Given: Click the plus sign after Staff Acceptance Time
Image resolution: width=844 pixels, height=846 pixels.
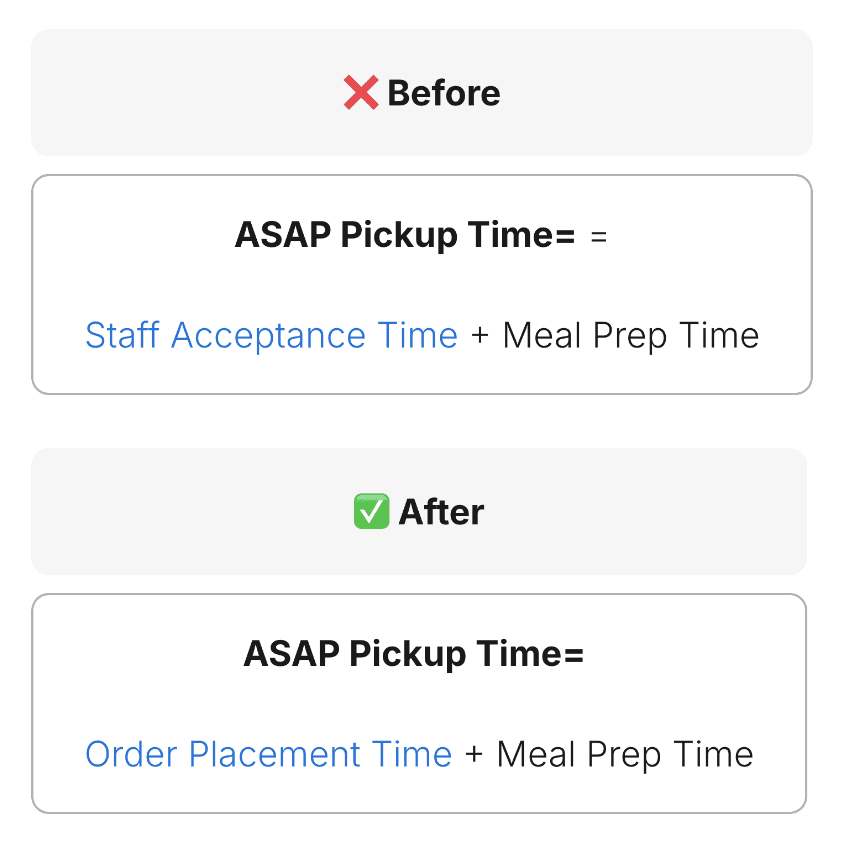Looking at the screenshot, I should (480, 337).
